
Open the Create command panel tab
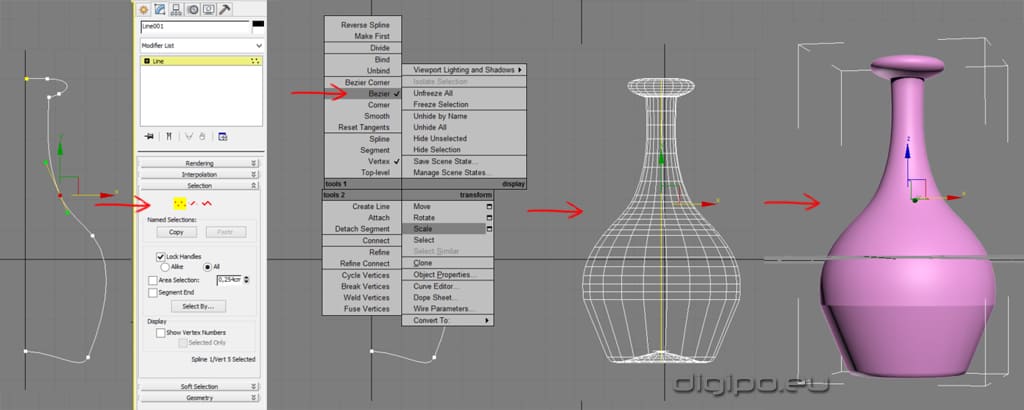click(145, 9)
